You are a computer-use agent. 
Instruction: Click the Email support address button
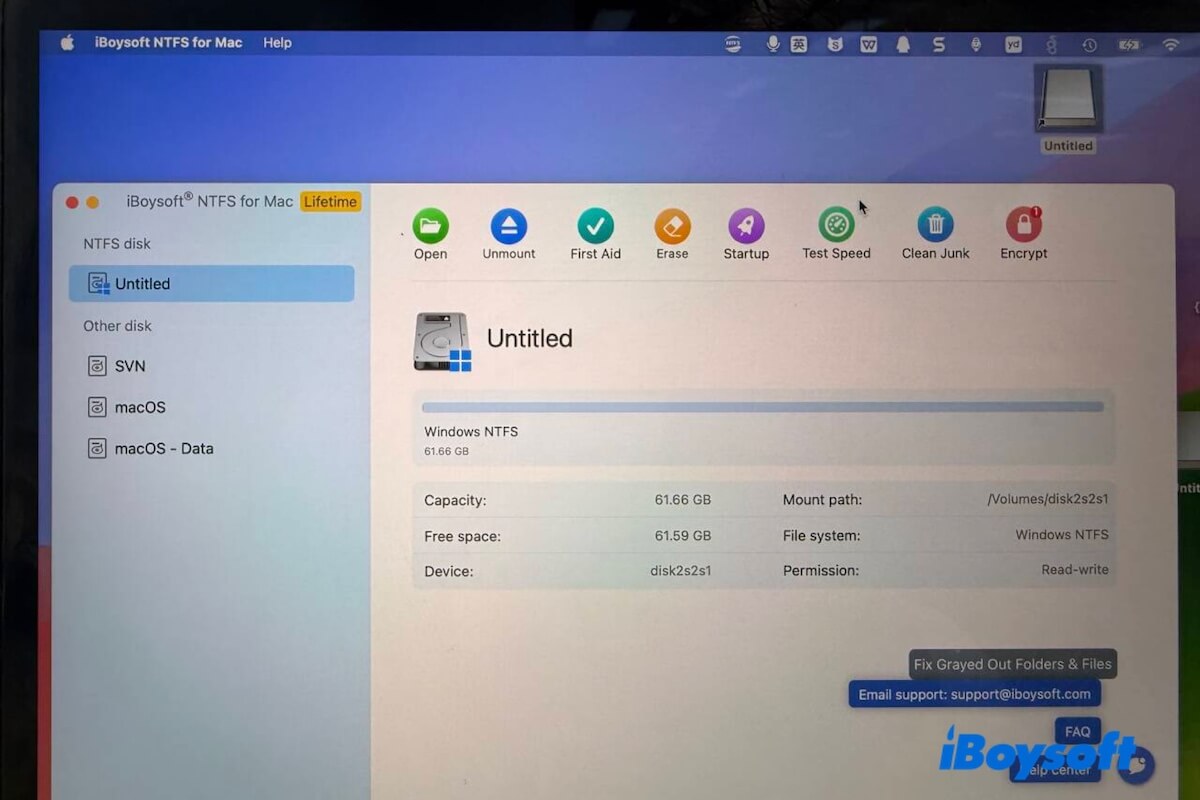point(975,694)
